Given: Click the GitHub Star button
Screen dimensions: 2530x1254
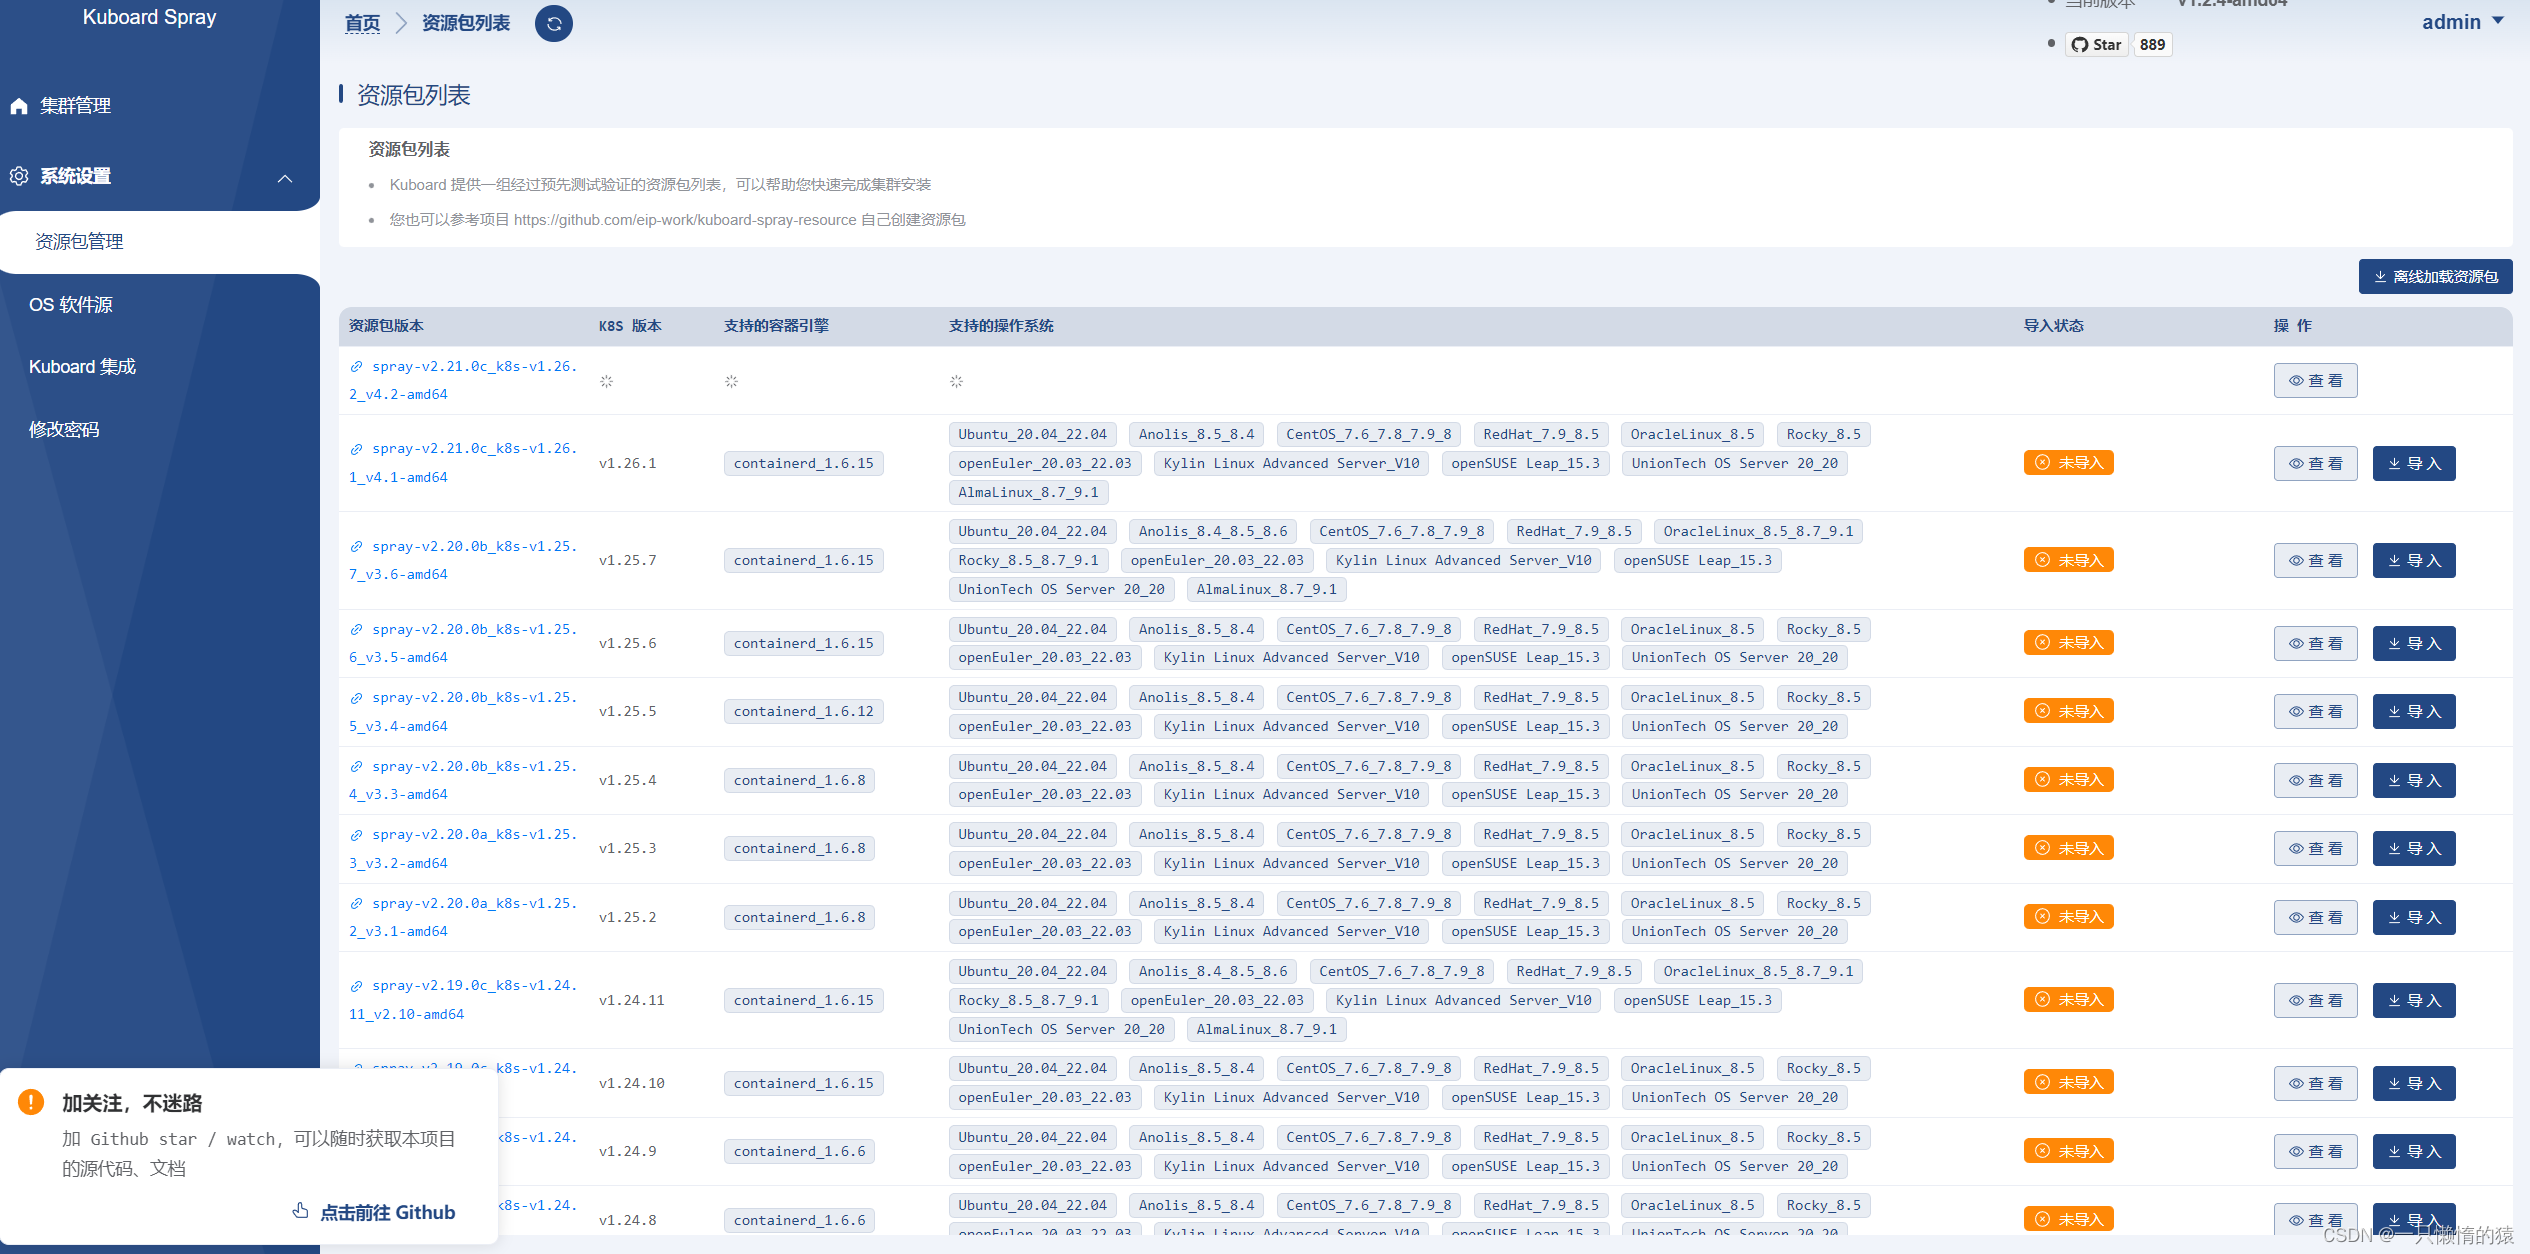Looking at the screenshot, I should pyautogui.click(x=2096, y=45).
